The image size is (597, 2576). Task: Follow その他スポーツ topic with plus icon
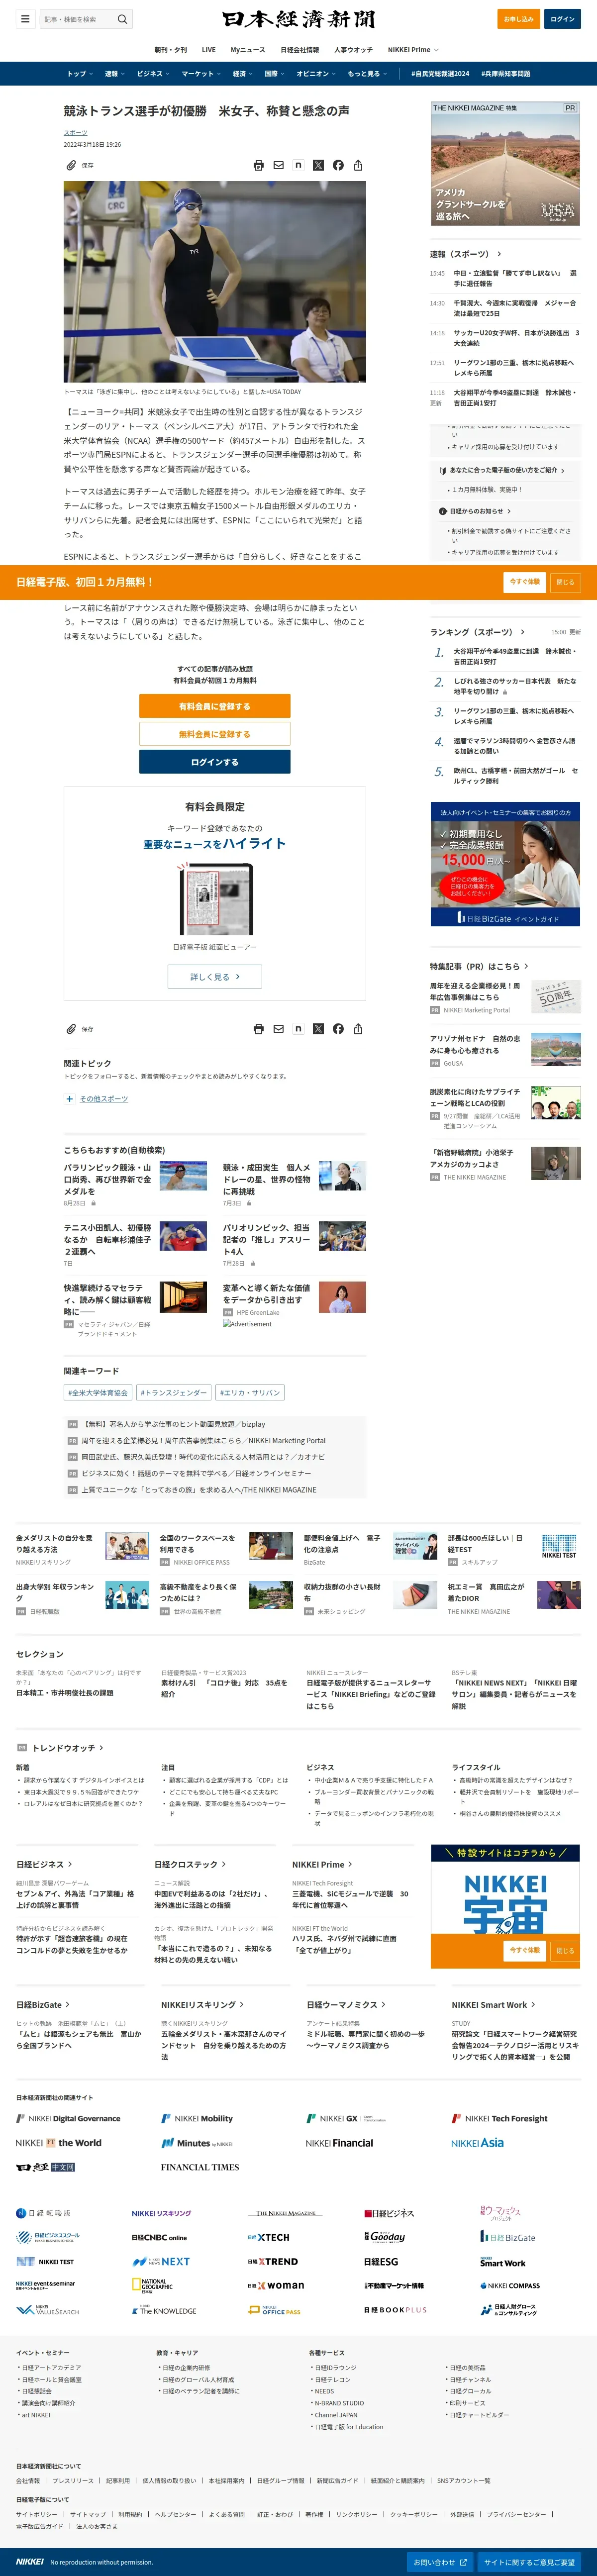coord(69,1099)
